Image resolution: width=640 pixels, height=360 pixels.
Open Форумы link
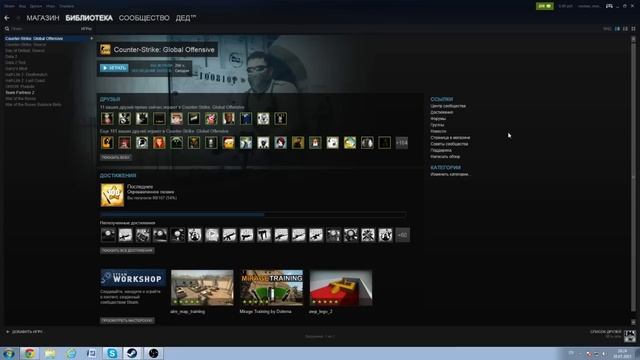click(438, 119)
